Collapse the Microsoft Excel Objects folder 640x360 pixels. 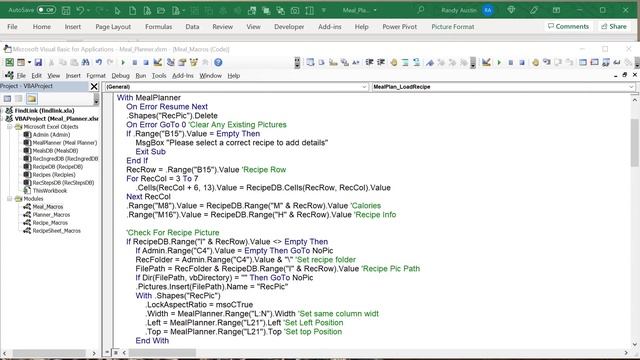click(x=9, y=127)
